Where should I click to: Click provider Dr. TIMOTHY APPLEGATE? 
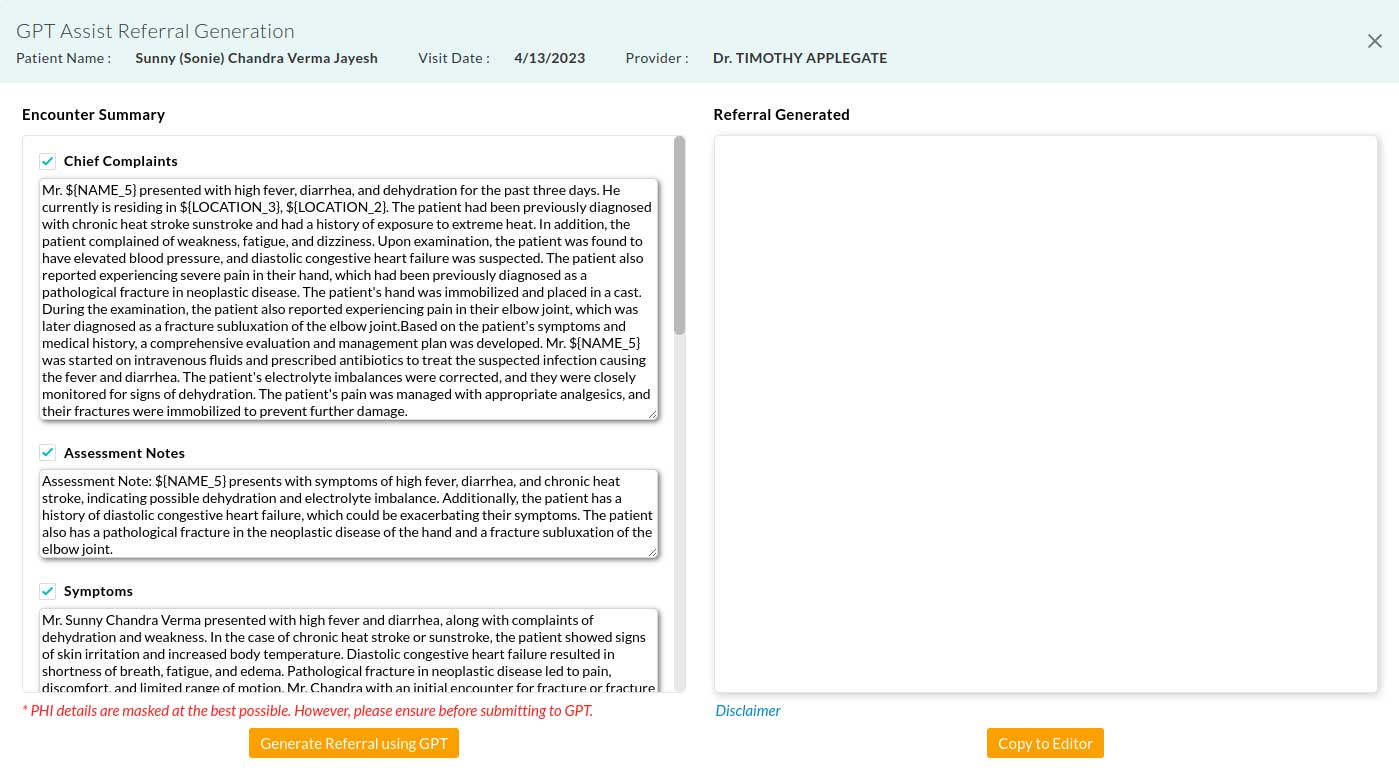click(x=799, y=58)
